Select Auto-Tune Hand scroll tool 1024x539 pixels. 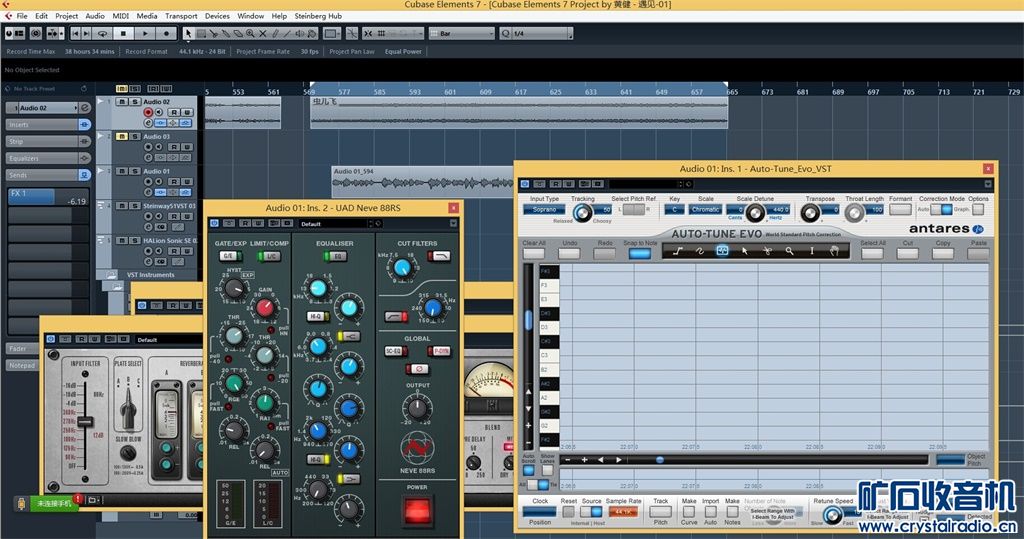(834, 251)
